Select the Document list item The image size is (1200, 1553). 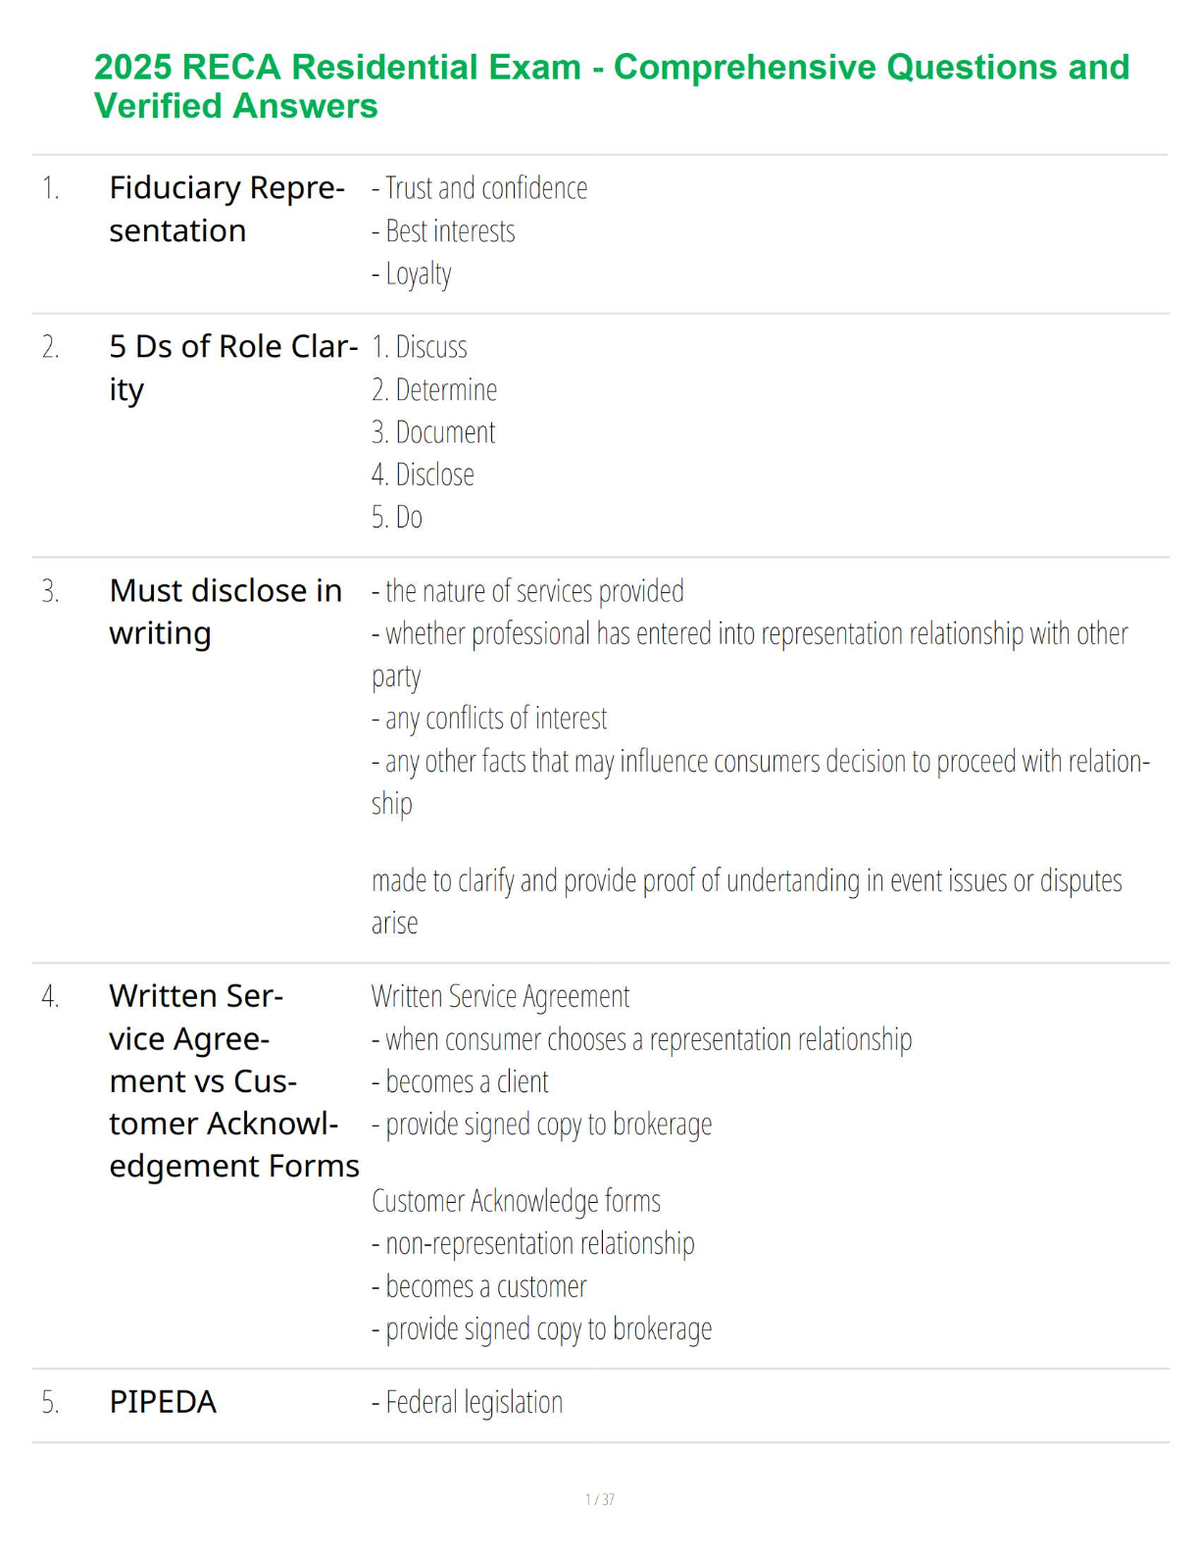[433, 432]
